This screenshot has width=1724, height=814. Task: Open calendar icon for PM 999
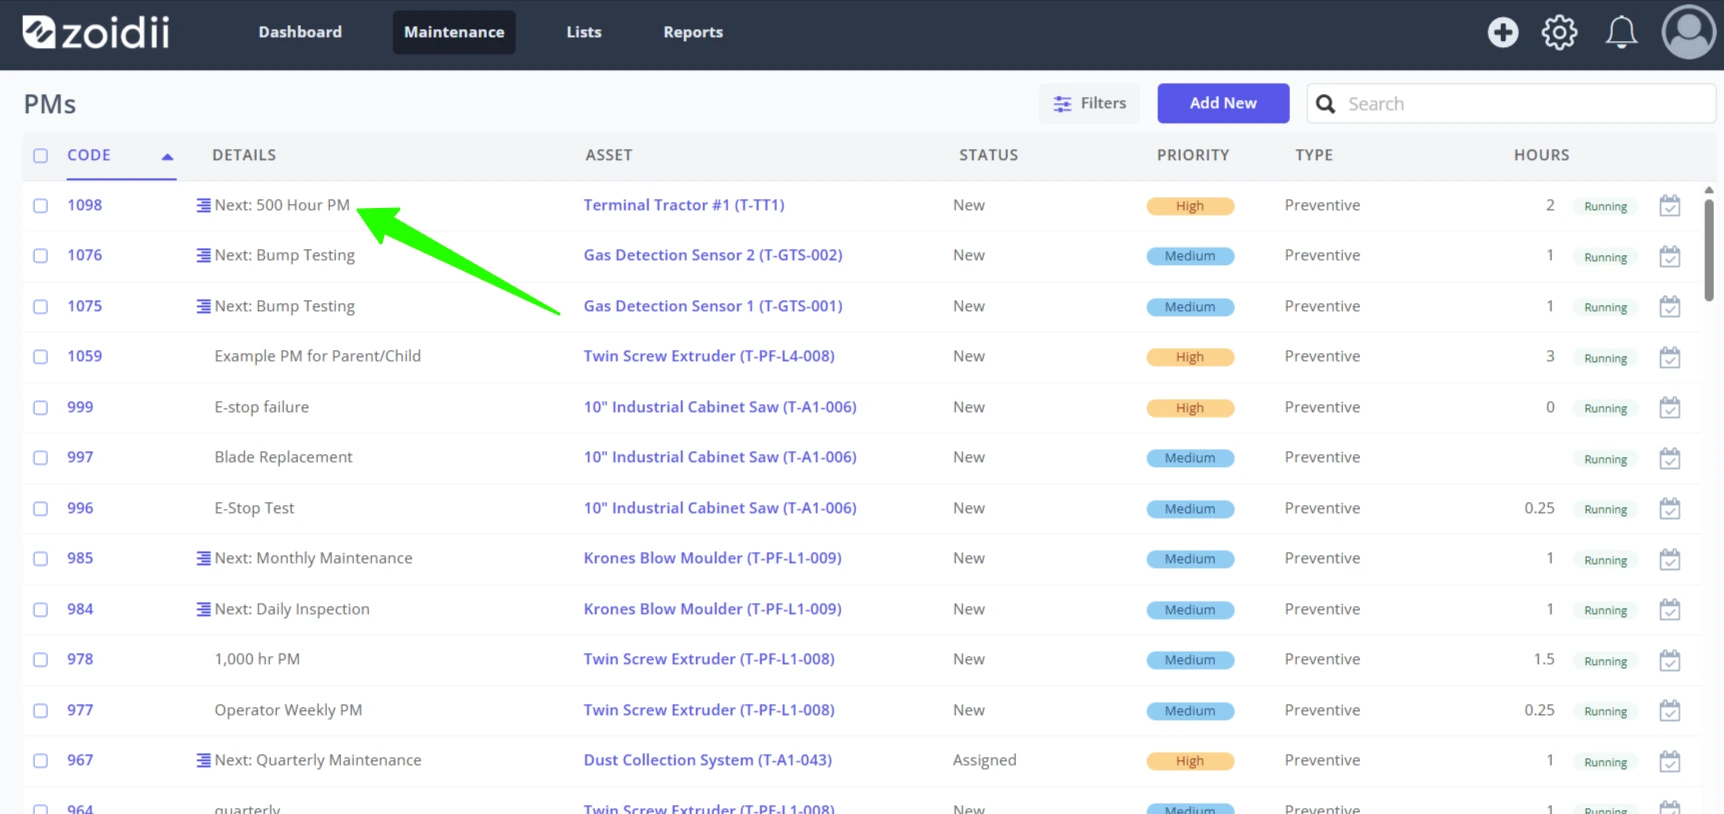pyautogui.click(x=1669, y=408)
